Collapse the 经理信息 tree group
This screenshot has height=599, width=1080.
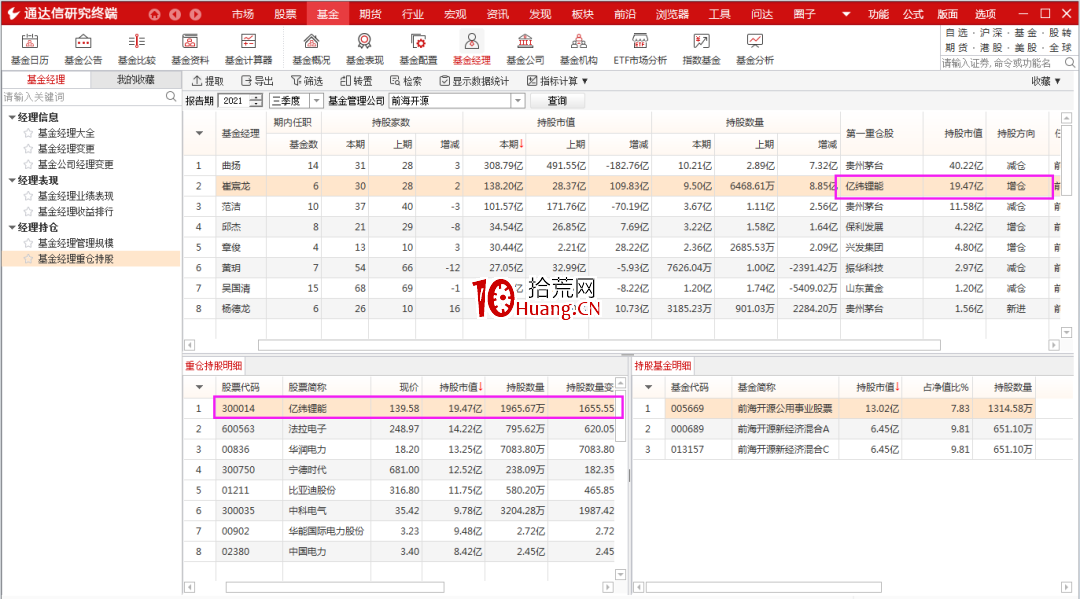(12, 118)
